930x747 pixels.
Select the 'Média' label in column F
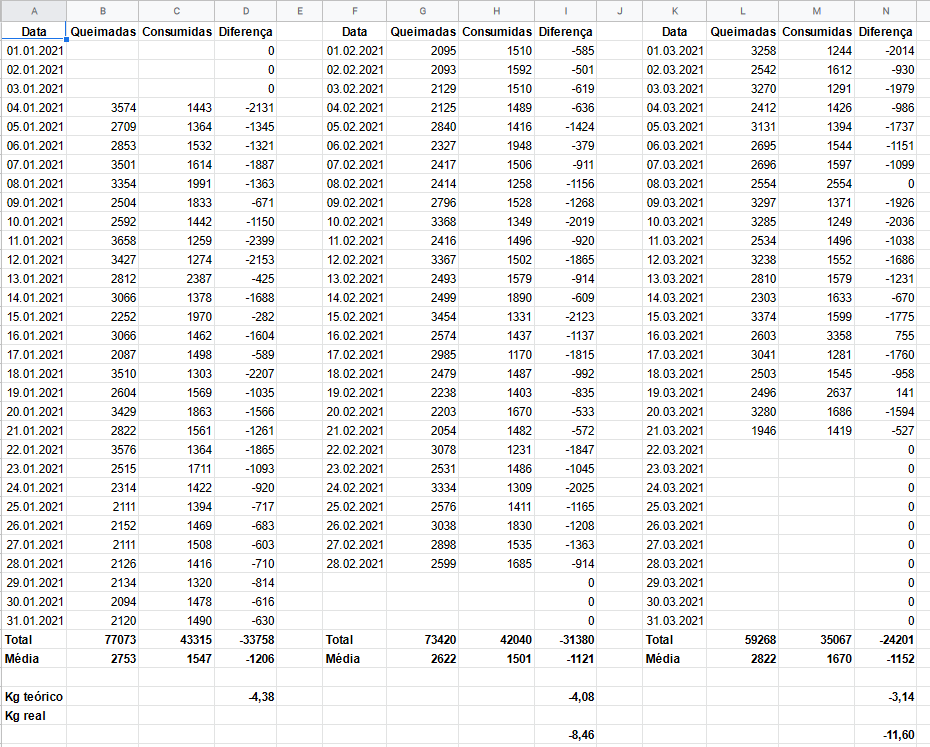pyautogui.click(x=355, y=658)
